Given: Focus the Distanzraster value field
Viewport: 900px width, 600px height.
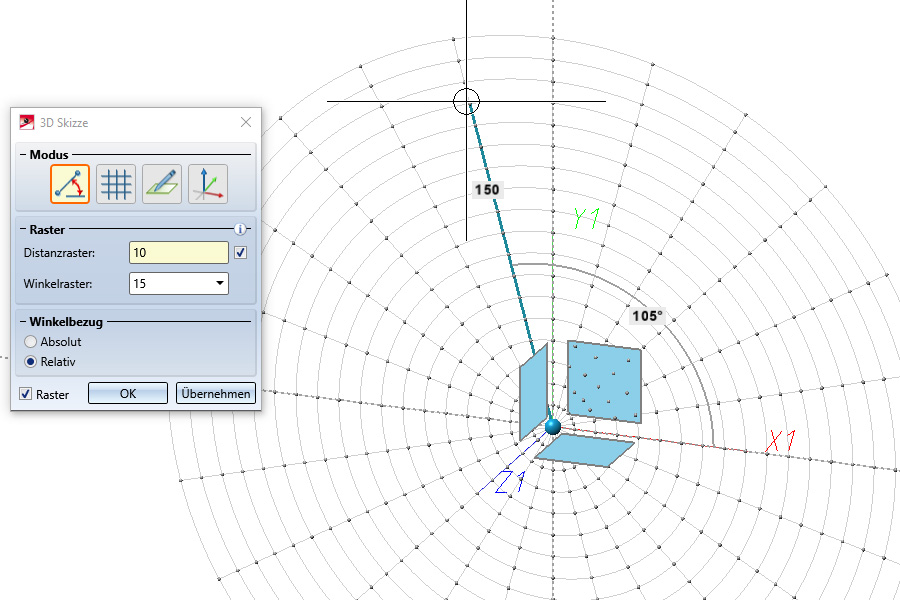Looking at the screenshot, I should (x=179, y=253).
